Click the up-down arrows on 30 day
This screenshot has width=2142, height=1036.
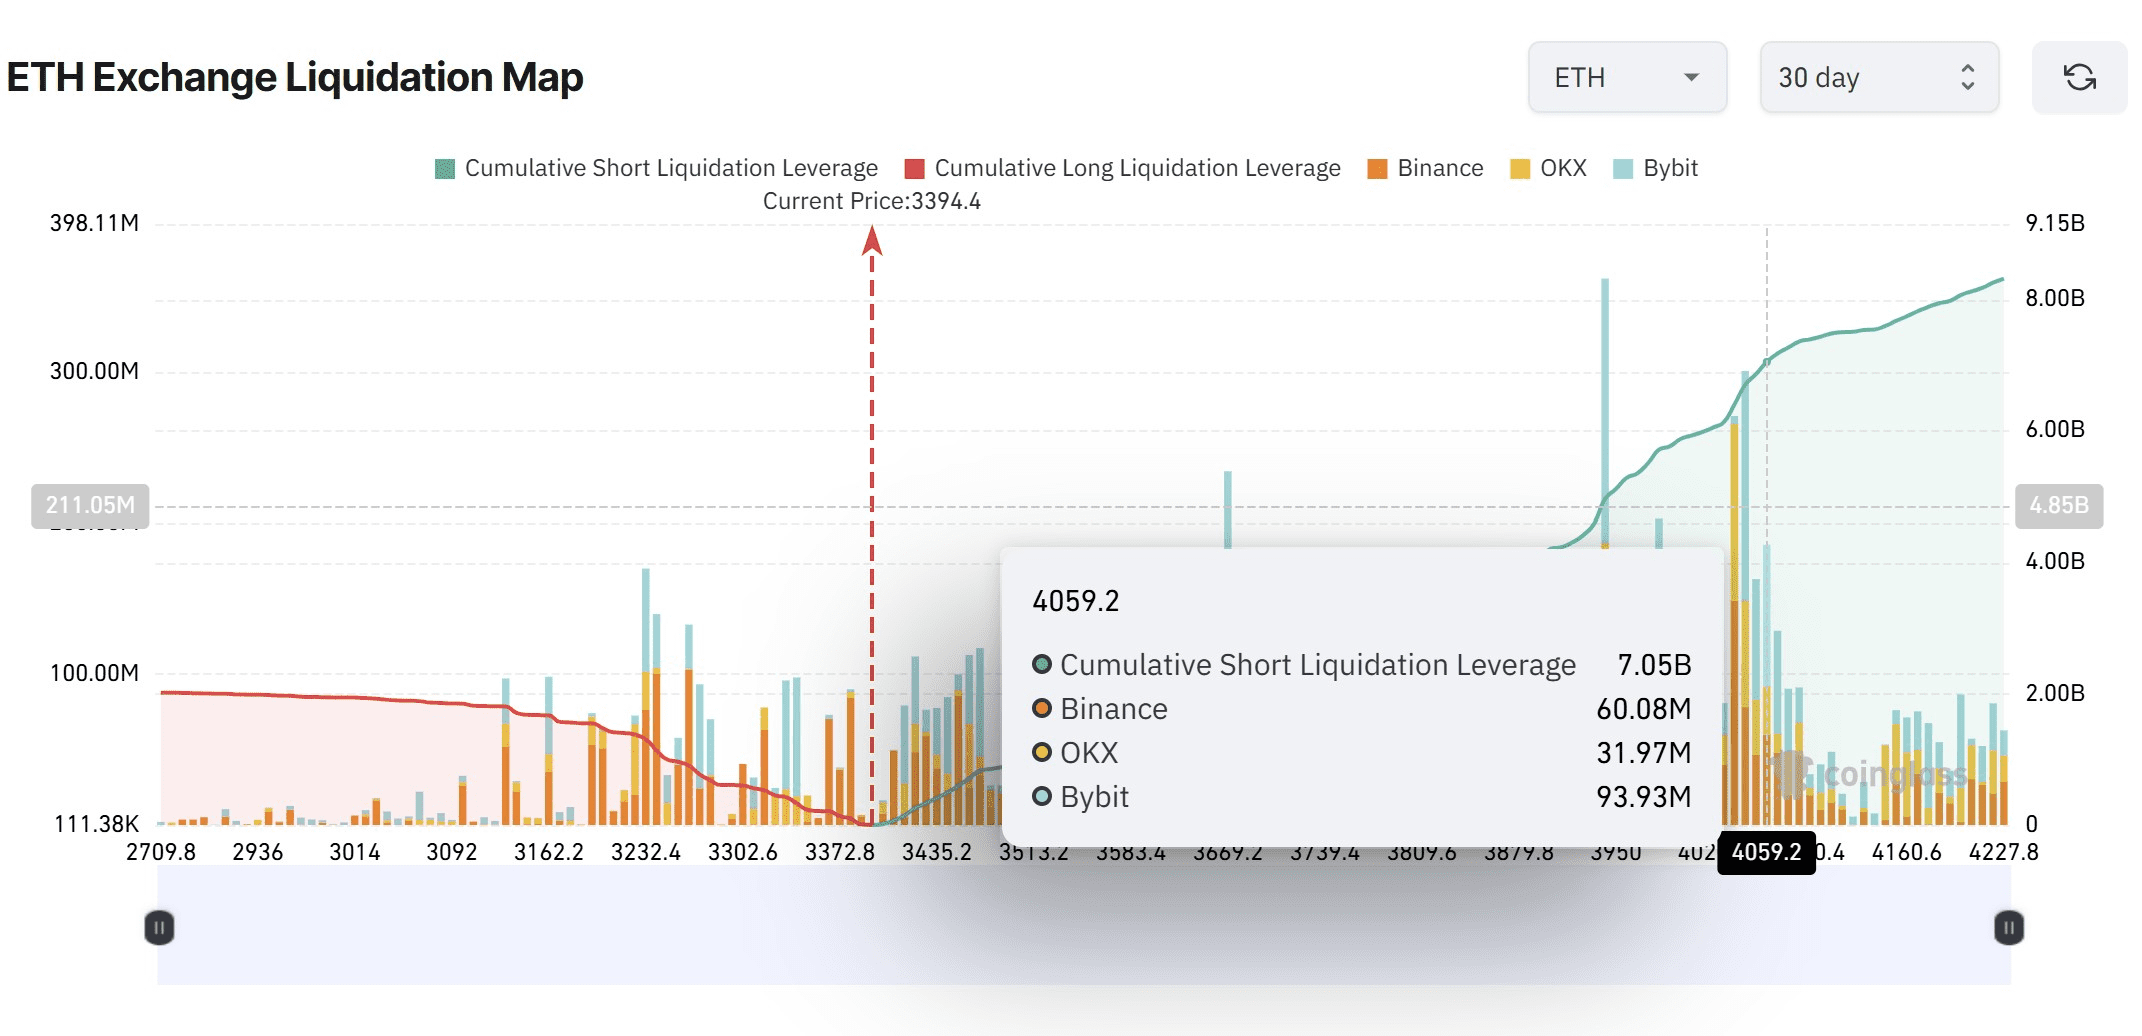coord(1967,77)
